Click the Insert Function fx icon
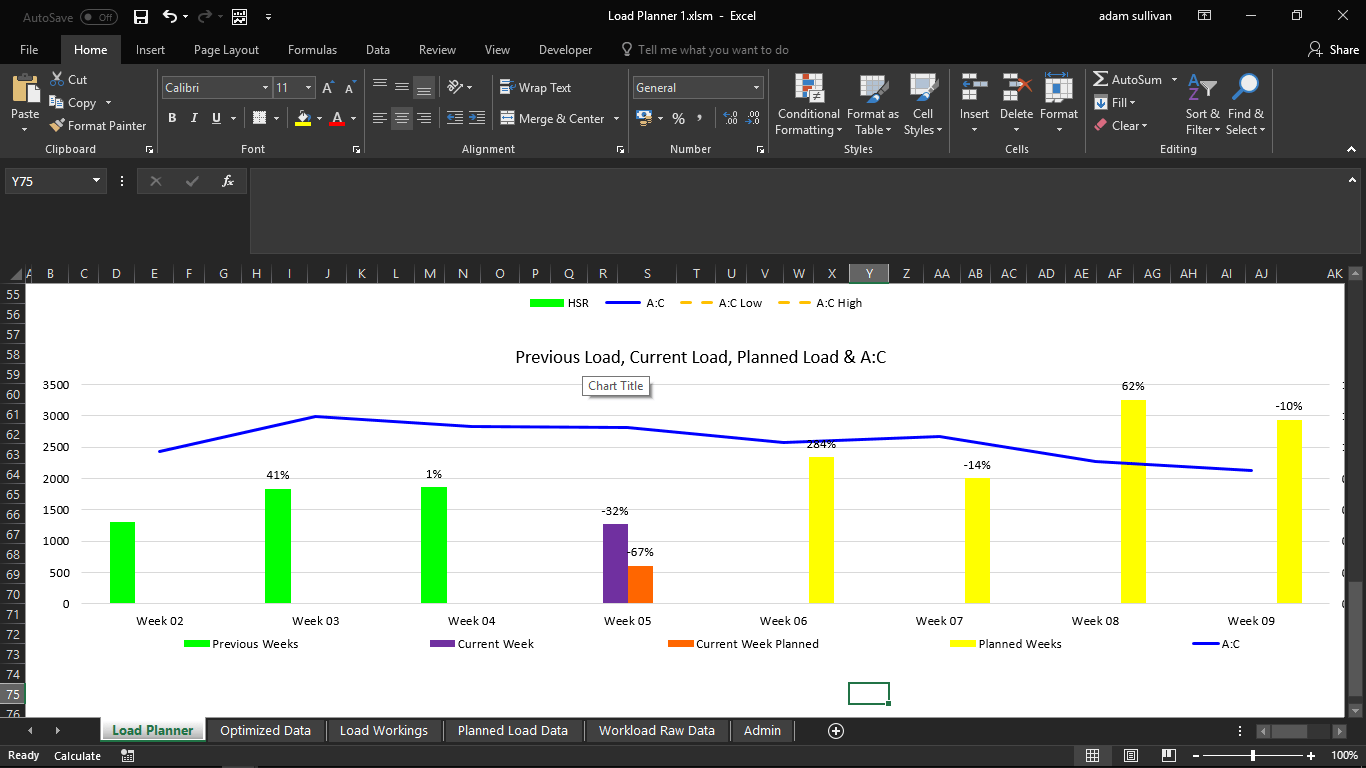 [x=228, y=181]
